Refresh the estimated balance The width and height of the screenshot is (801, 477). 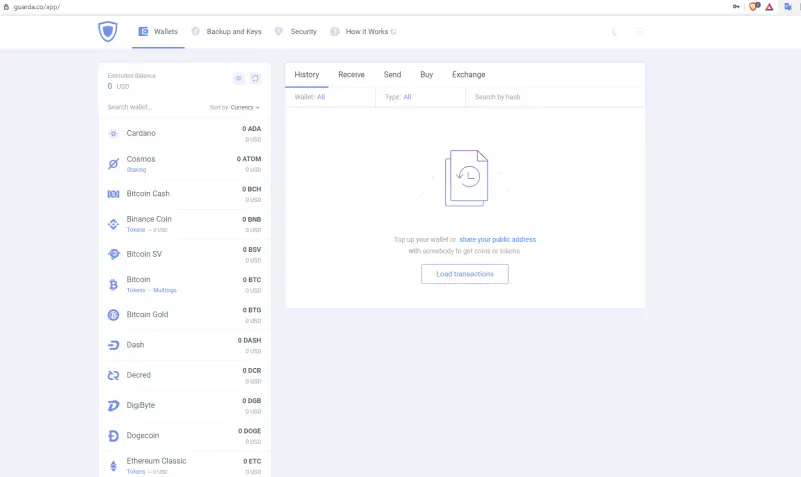255,78
